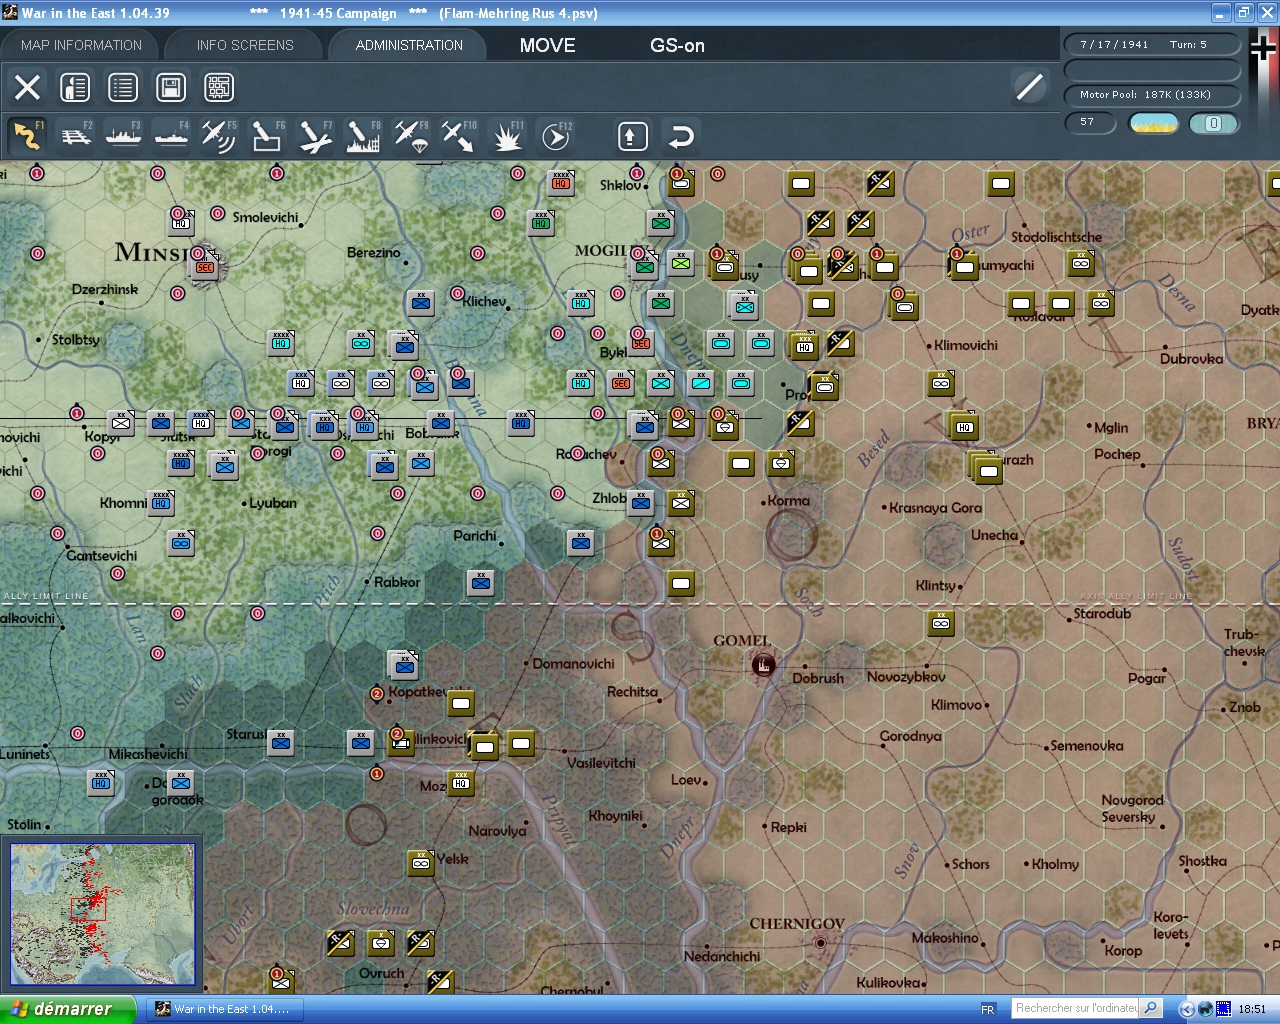This screenshot has height=1024, width=1280.
Task: Select the Soviet unit counter by Yelsk
Action: (x=421, y=862)
